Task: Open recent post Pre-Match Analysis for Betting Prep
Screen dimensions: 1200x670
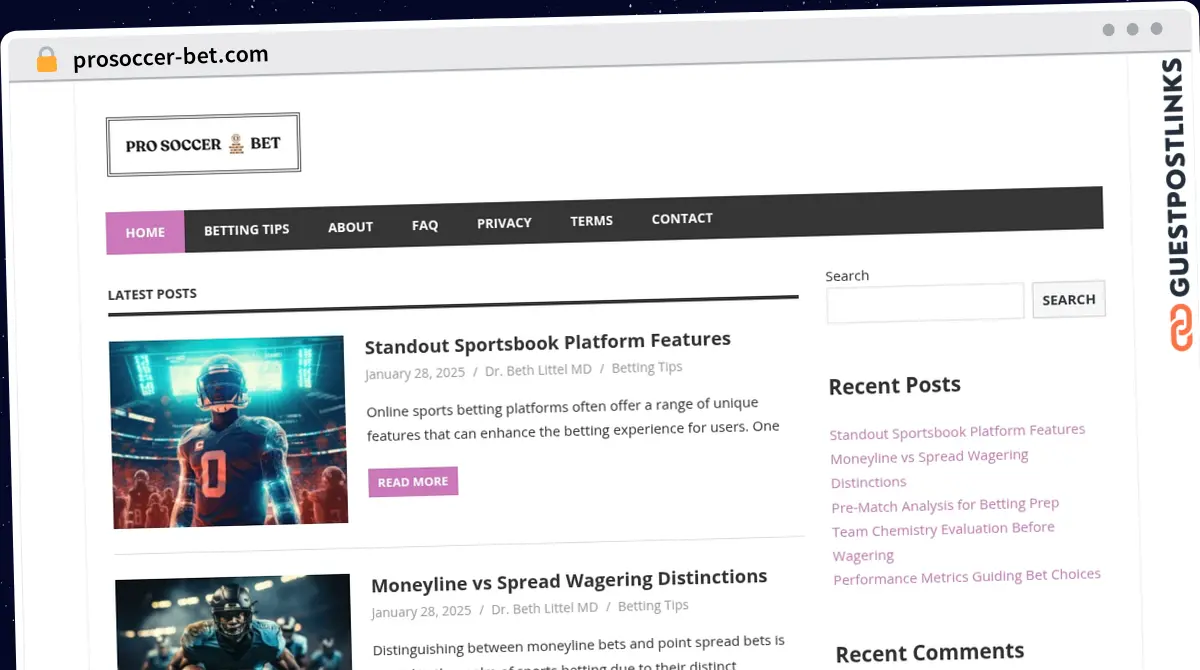Action: [x=945, y=505]
